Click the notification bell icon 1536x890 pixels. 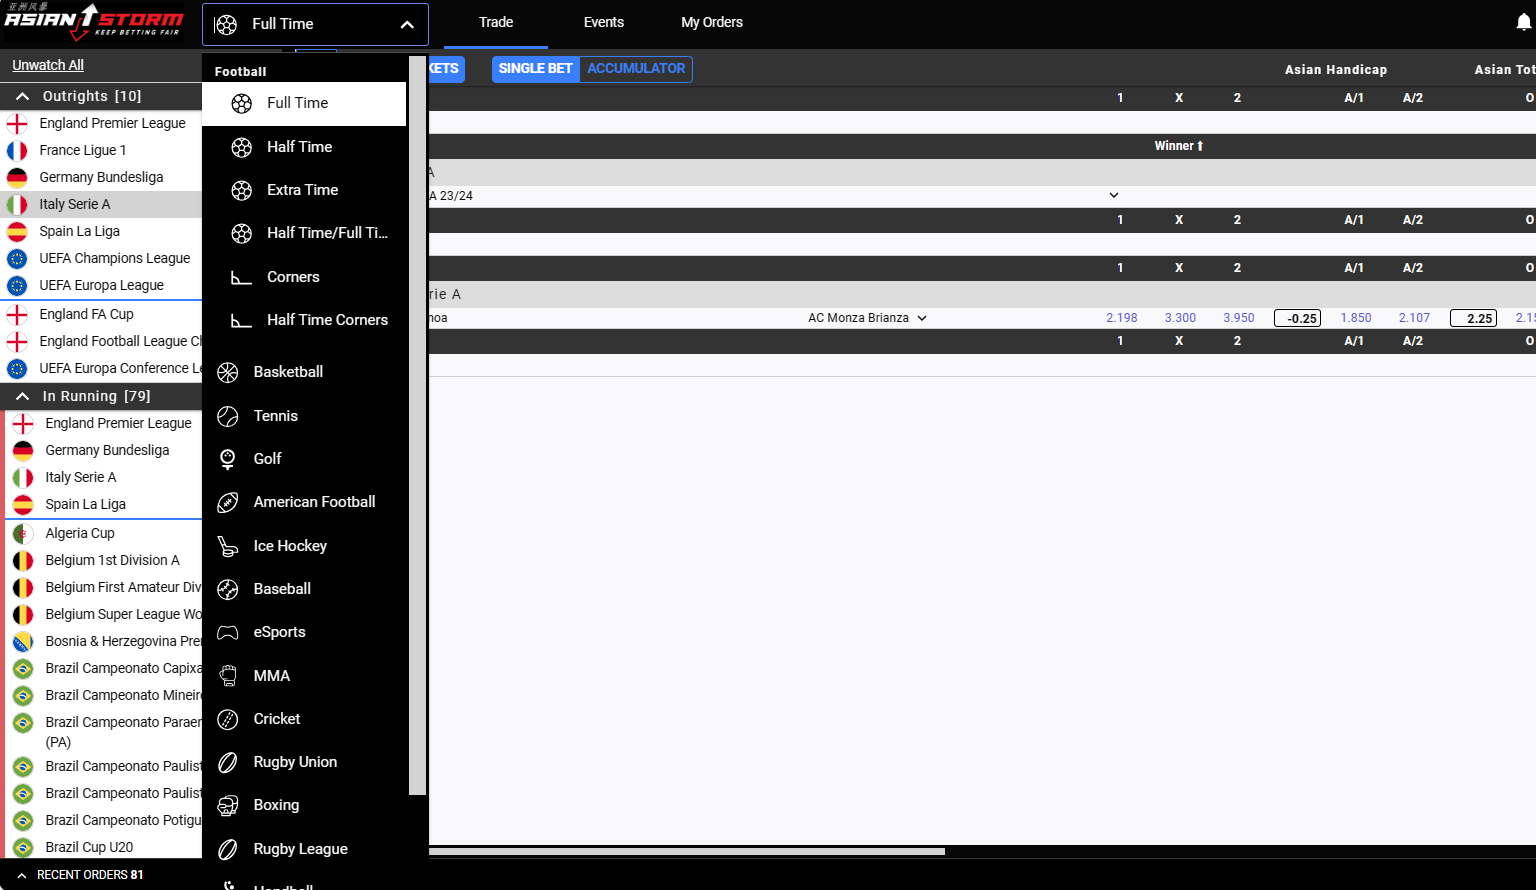pos(1523,22)
